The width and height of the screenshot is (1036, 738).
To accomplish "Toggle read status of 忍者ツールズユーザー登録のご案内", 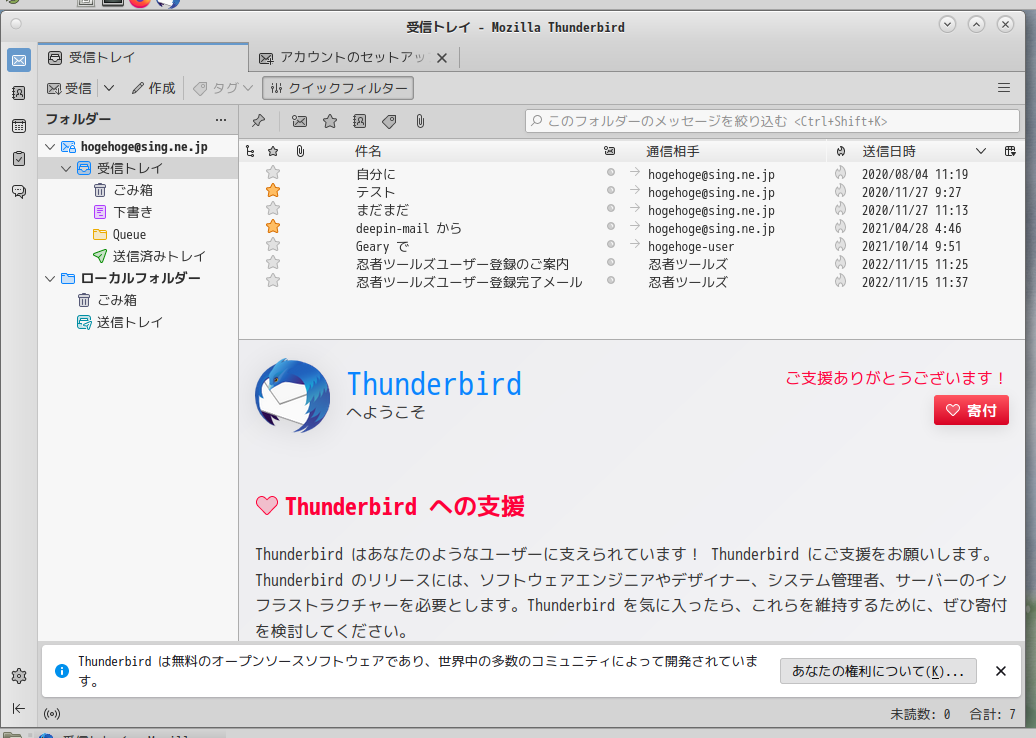I will [611, 262].
